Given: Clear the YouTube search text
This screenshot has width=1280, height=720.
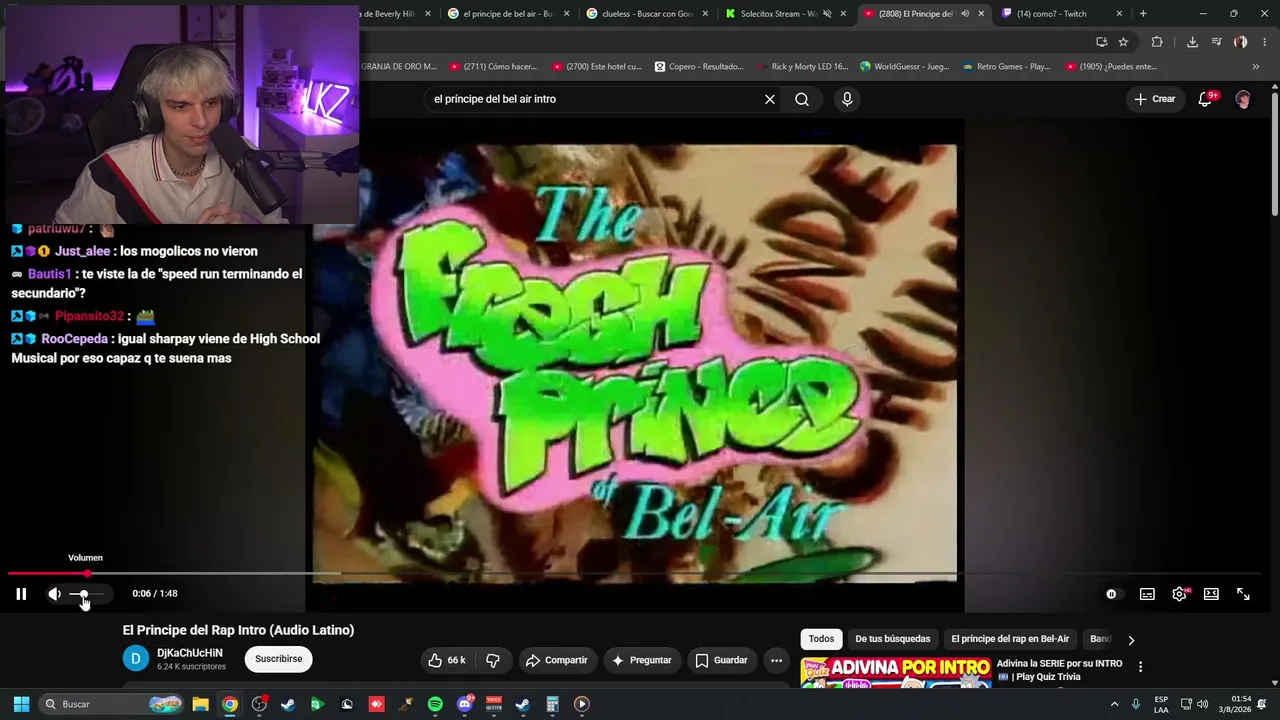Looking at the screenshot, I should 770,99.
